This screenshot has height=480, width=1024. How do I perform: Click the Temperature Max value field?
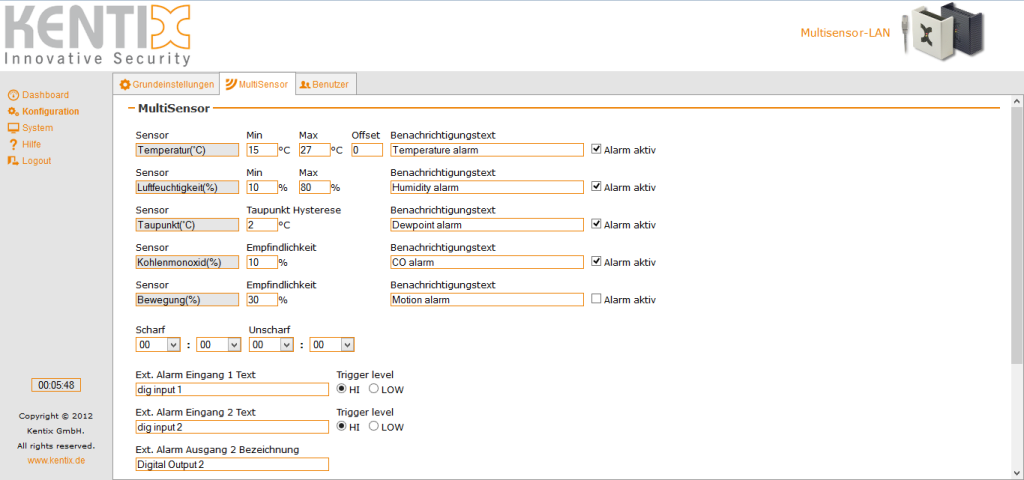[x=313, y=150]
